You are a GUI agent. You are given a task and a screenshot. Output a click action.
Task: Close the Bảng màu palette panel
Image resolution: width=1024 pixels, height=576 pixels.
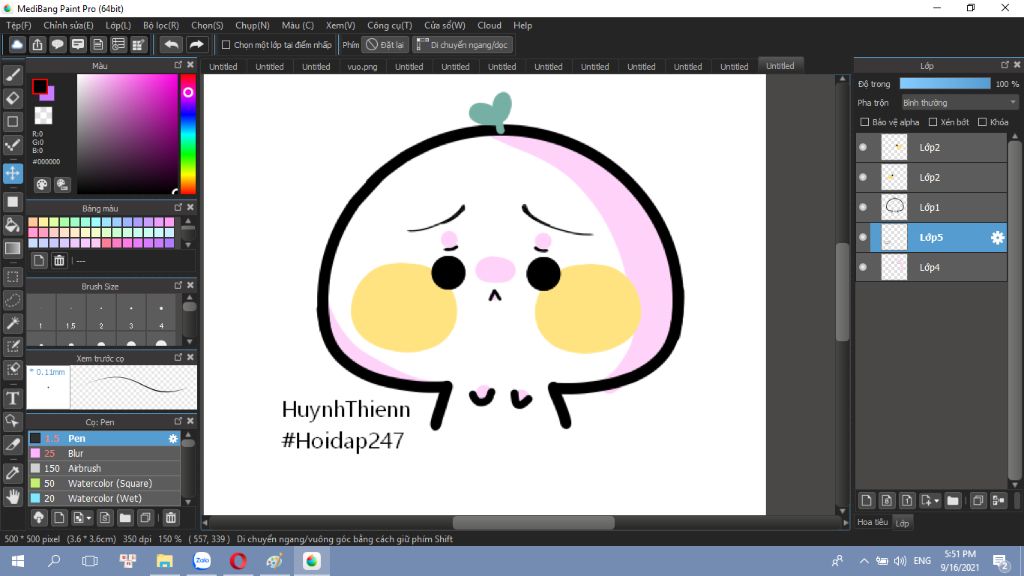tap(190, 207)
